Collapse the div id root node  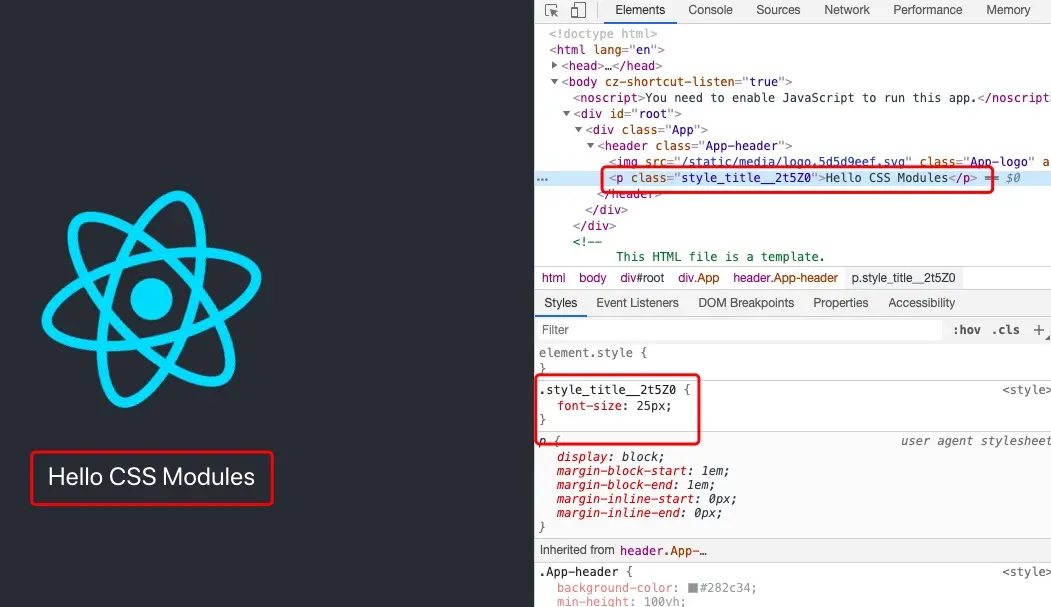coord(566,114)
